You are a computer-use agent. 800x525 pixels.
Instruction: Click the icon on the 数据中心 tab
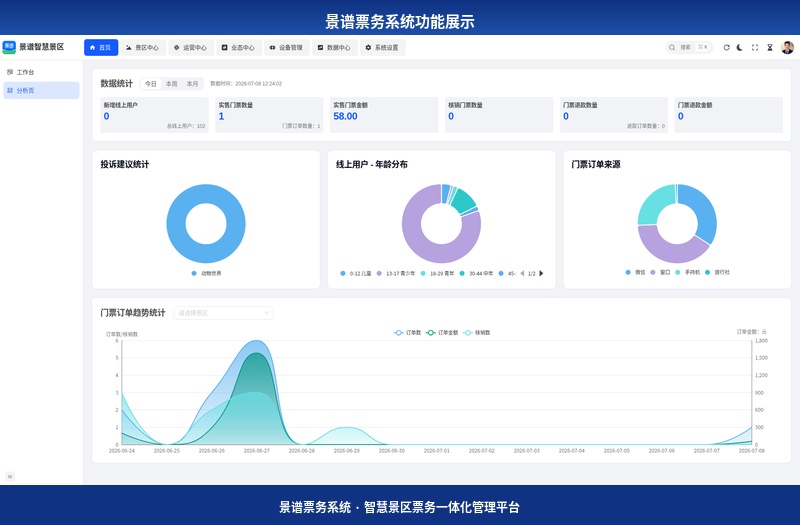320,47
